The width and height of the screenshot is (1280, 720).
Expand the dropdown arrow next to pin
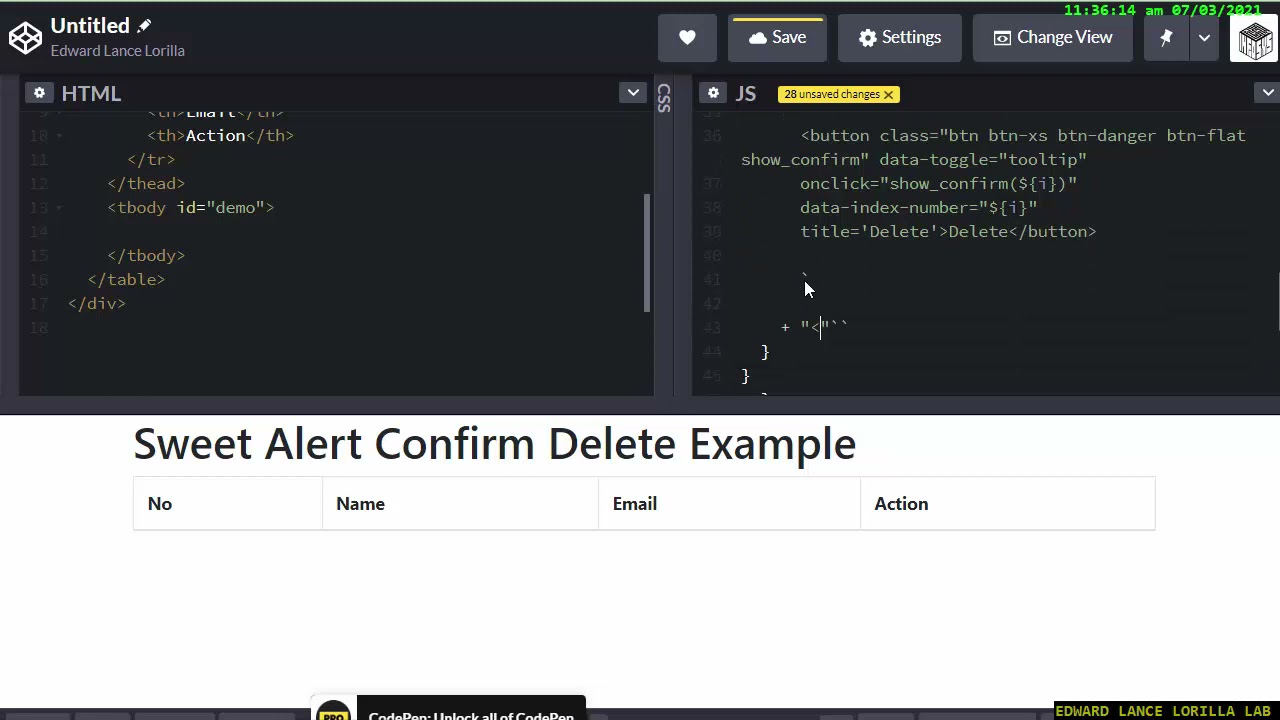tap(1204, 38)
